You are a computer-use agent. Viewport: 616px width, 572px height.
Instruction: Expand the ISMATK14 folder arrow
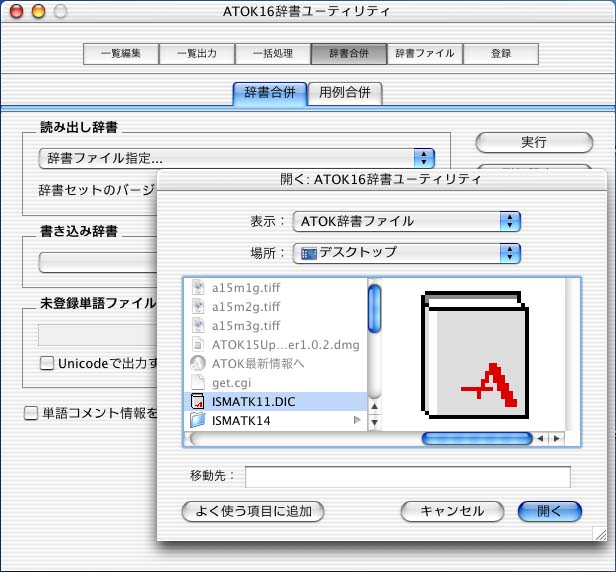[357, 420]
